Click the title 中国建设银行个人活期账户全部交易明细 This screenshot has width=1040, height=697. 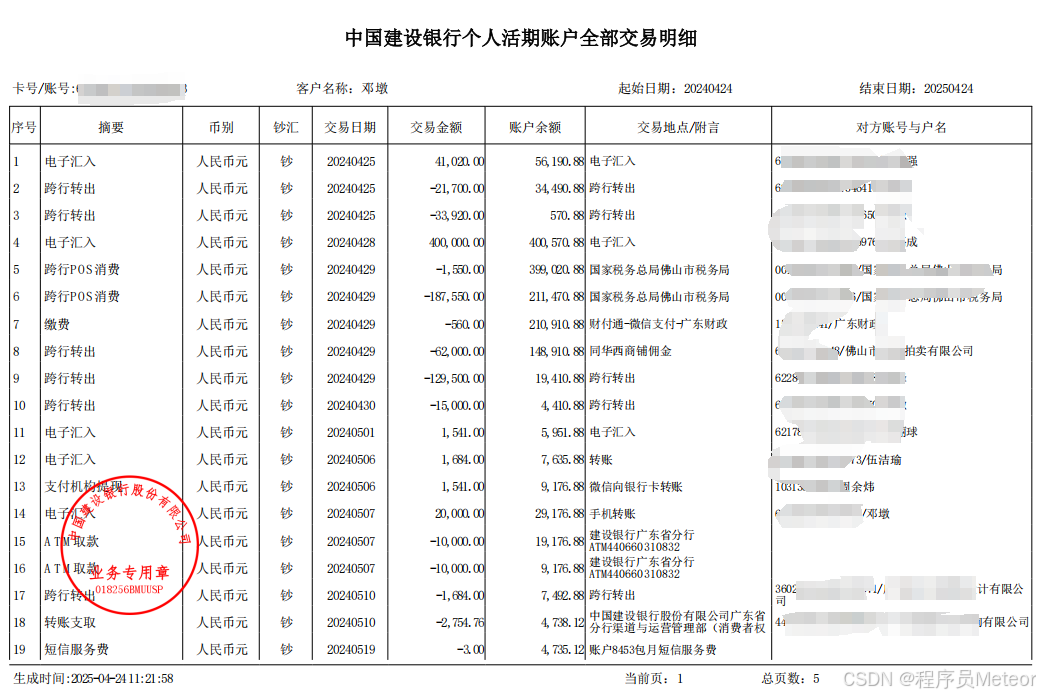[x=521, y=38]
